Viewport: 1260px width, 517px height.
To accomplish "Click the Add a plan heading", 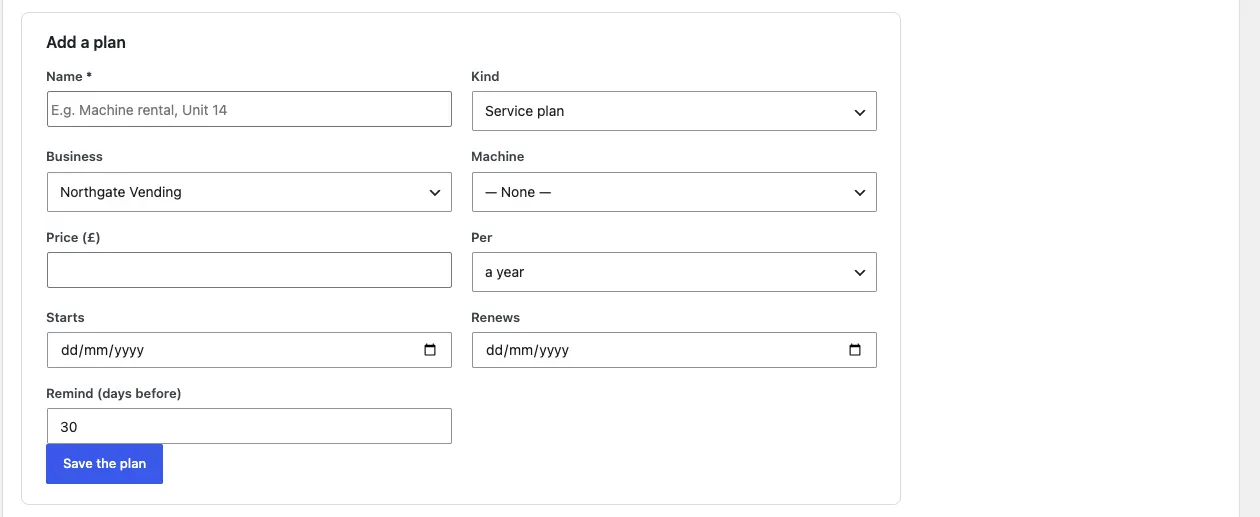I will click(x=86, y=43).
